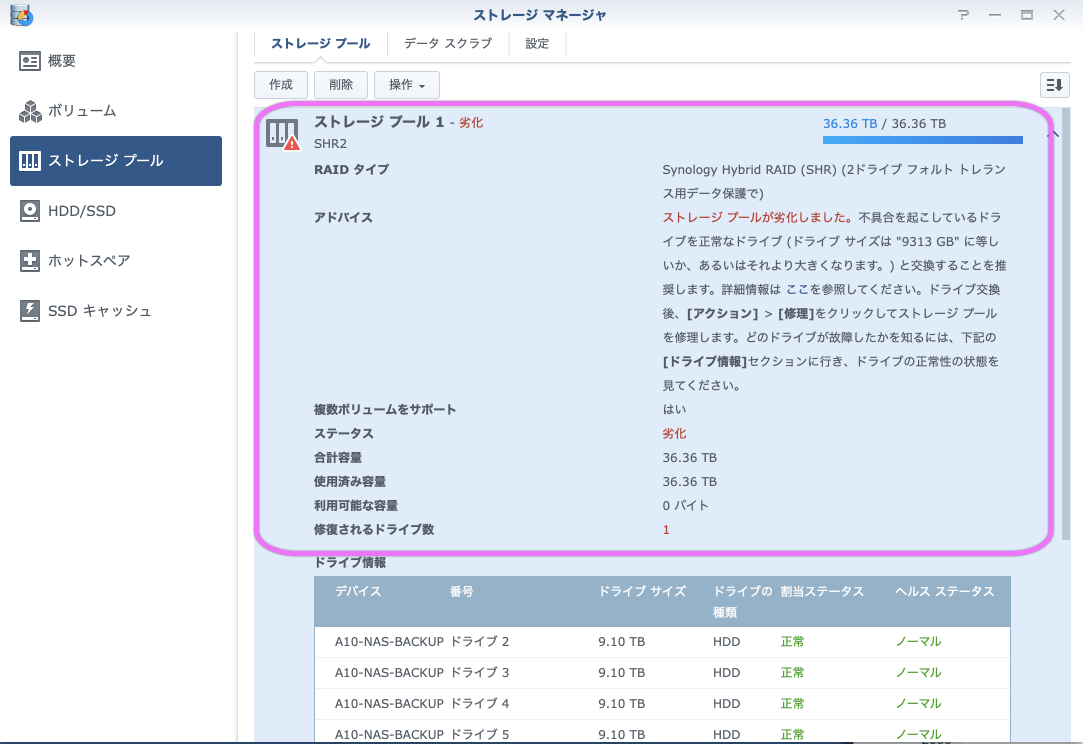Click the 36.36 TB capacity usage bar

[922, 140]
